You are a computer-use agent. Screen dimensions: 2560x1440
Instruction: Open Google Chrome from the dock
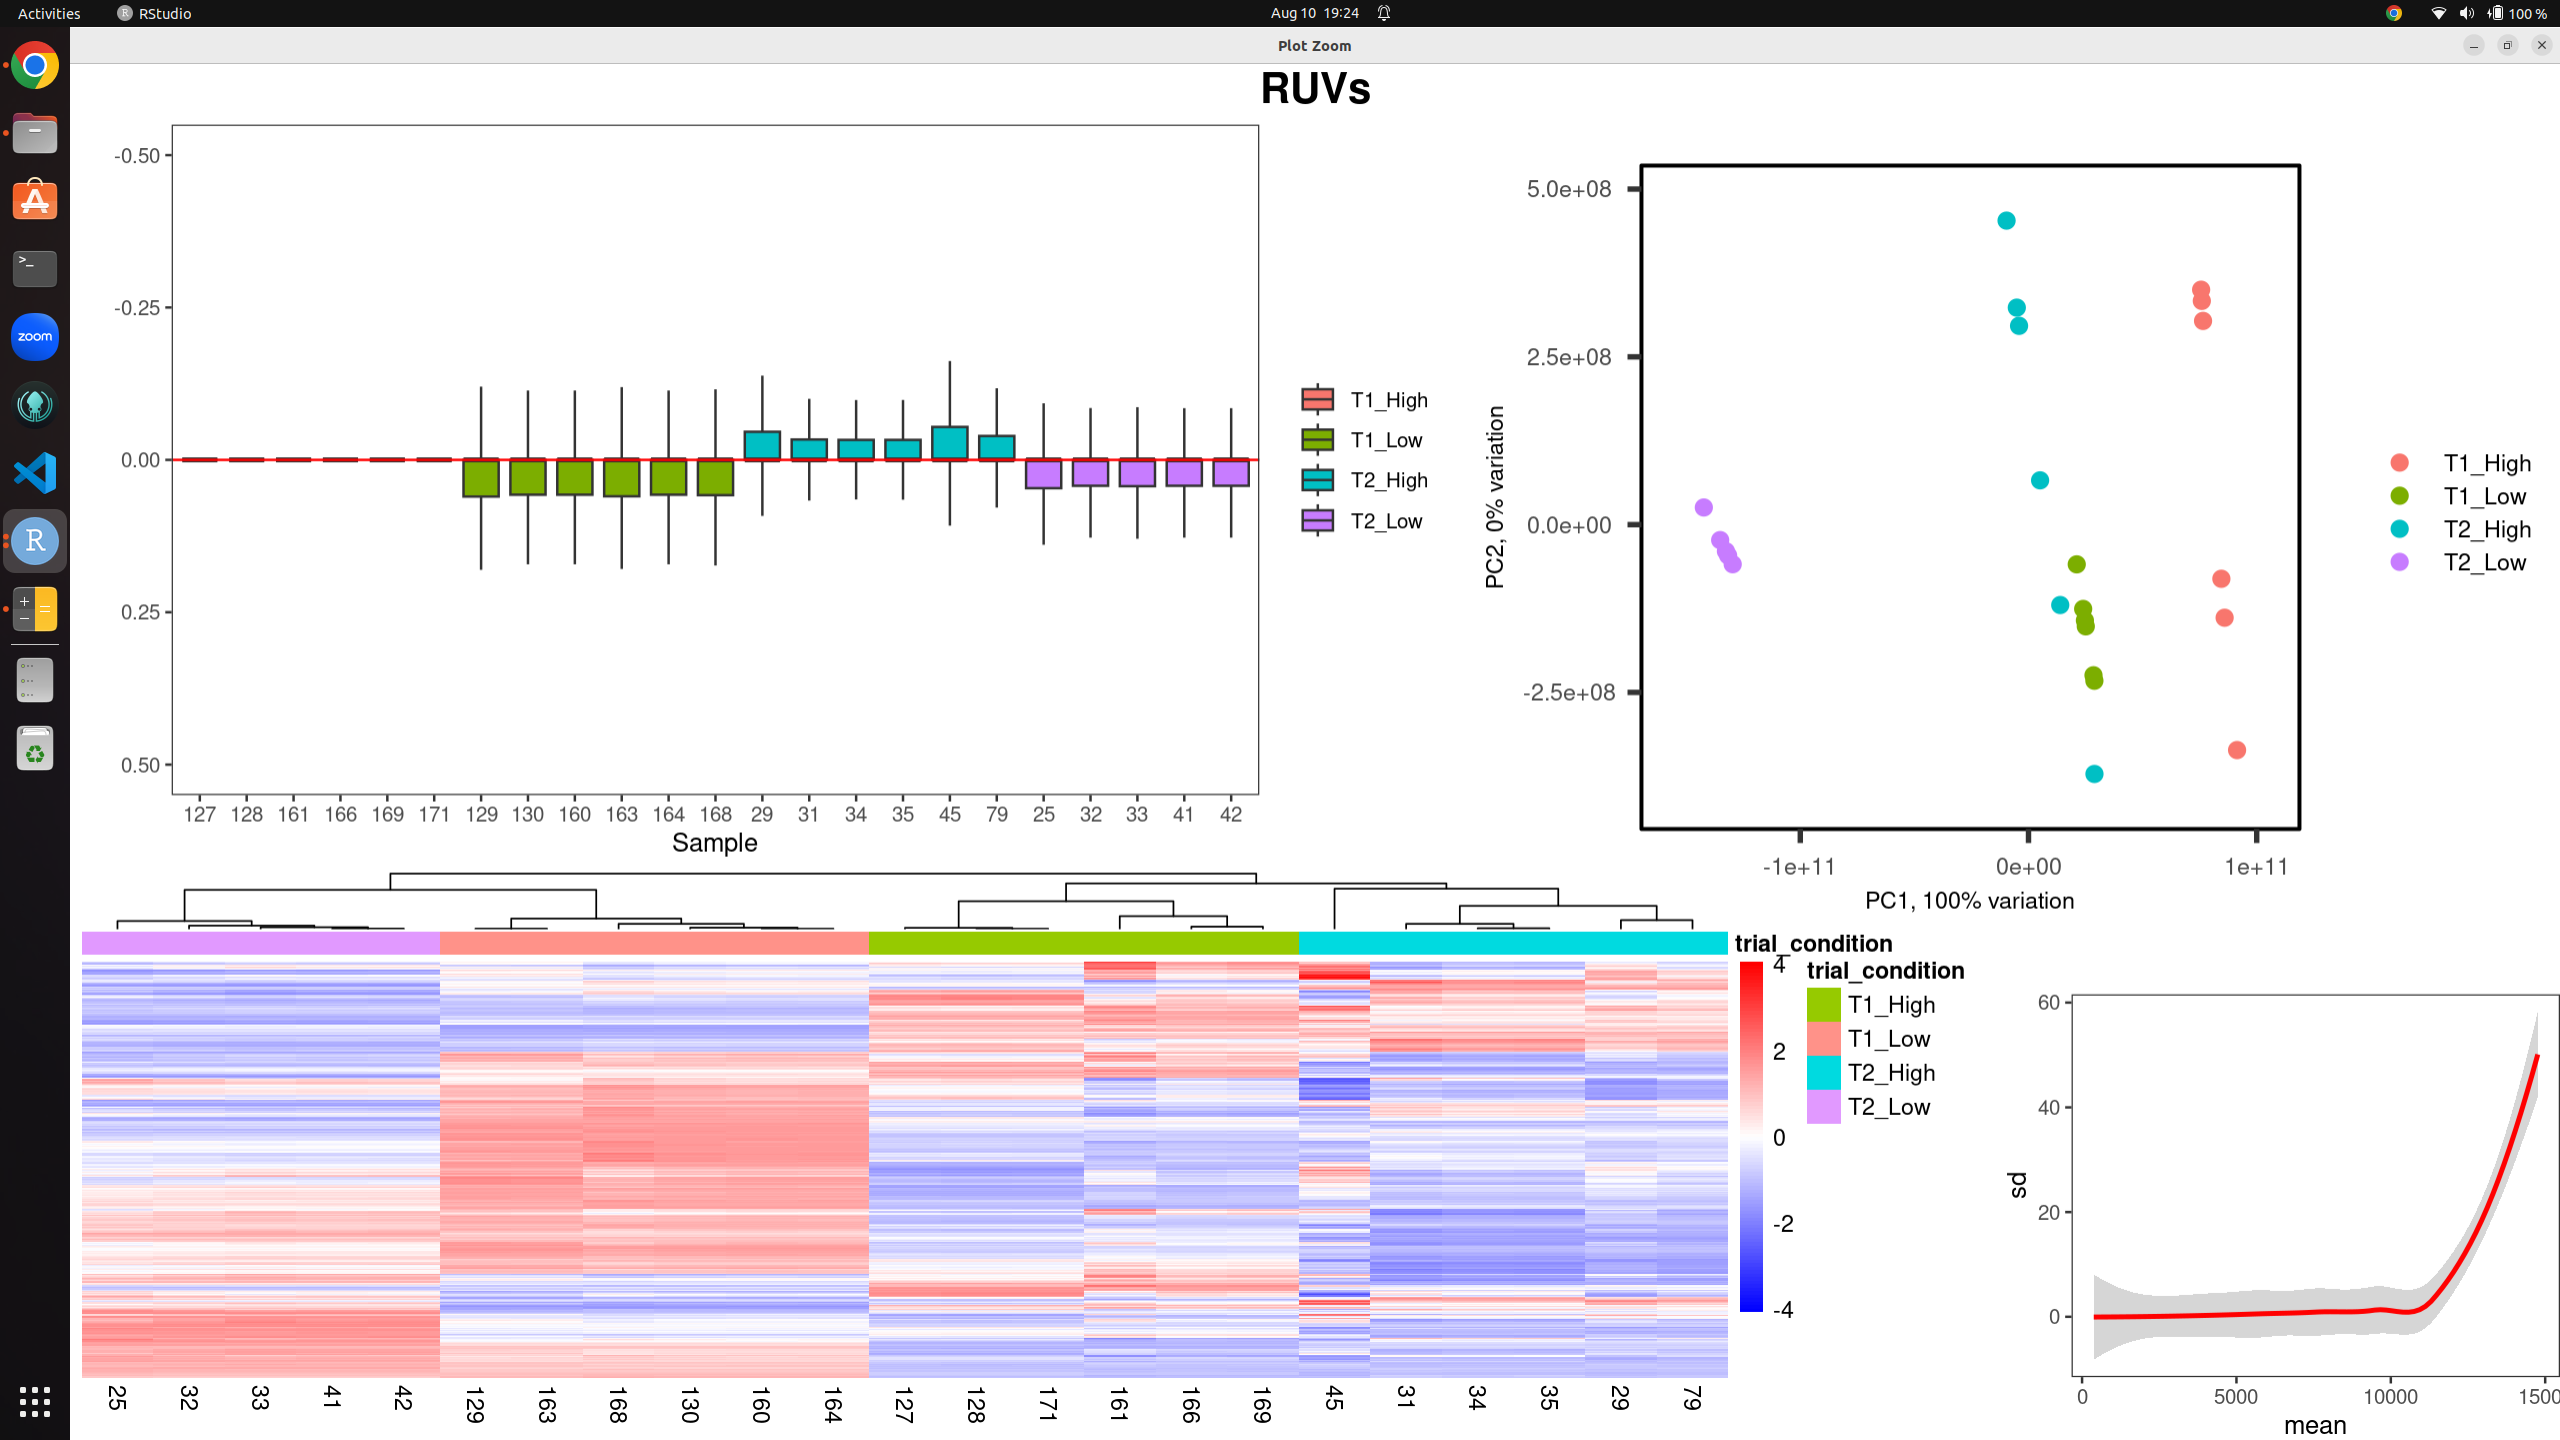point(35,66)
